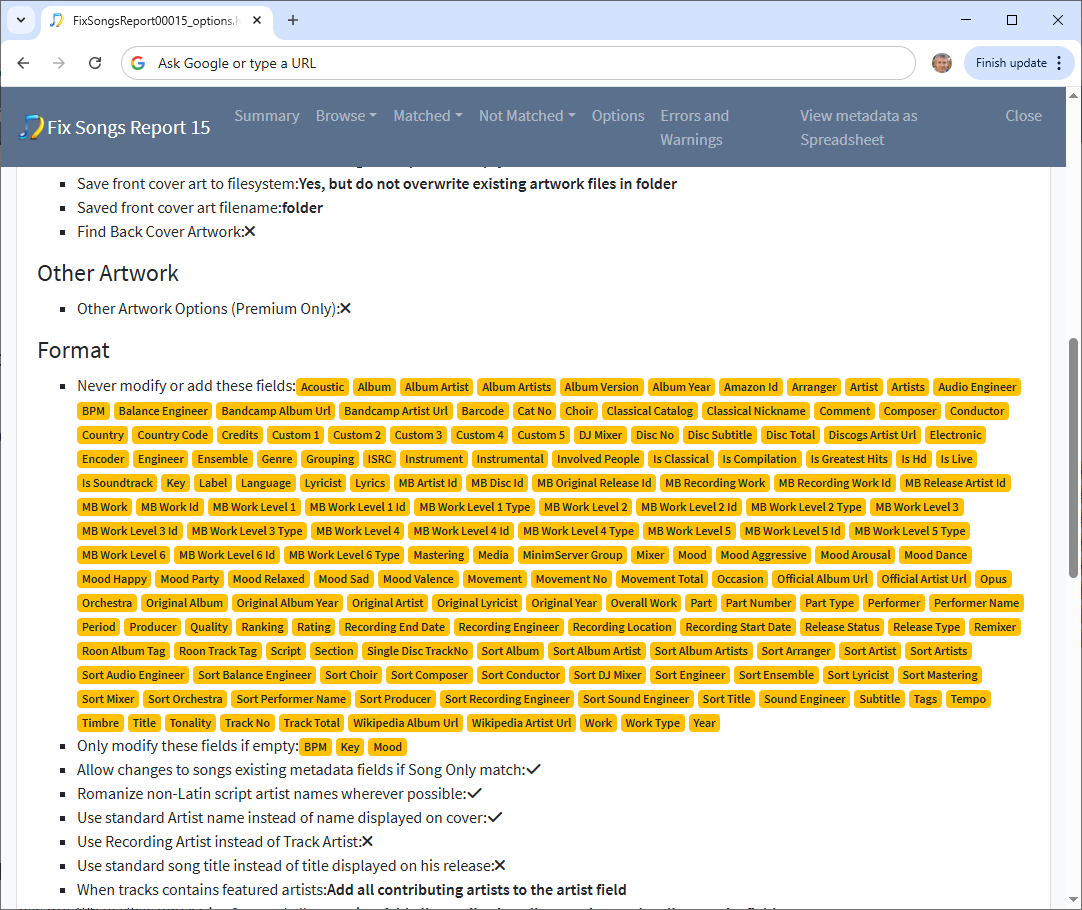
Task: Expand the Browse dropdown menu
Action: pyautogui.click(x=346, y=116)
